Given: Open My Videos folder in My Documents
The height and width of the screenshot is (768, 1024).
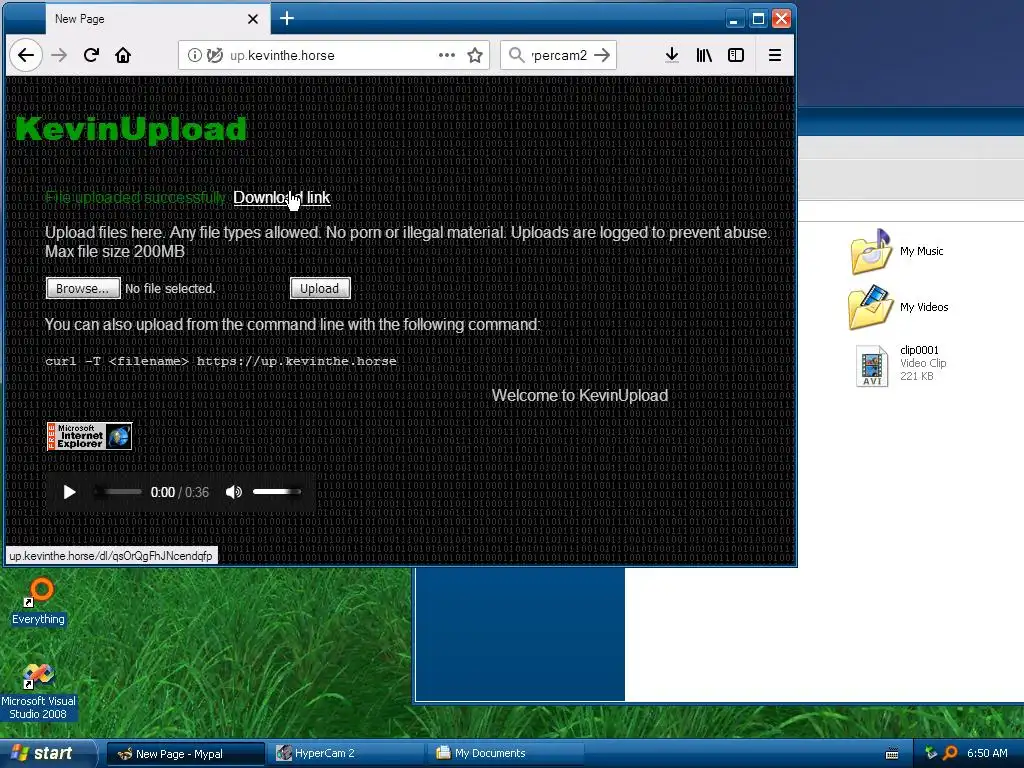Looking at the screenshot, I should click(899, 307).
